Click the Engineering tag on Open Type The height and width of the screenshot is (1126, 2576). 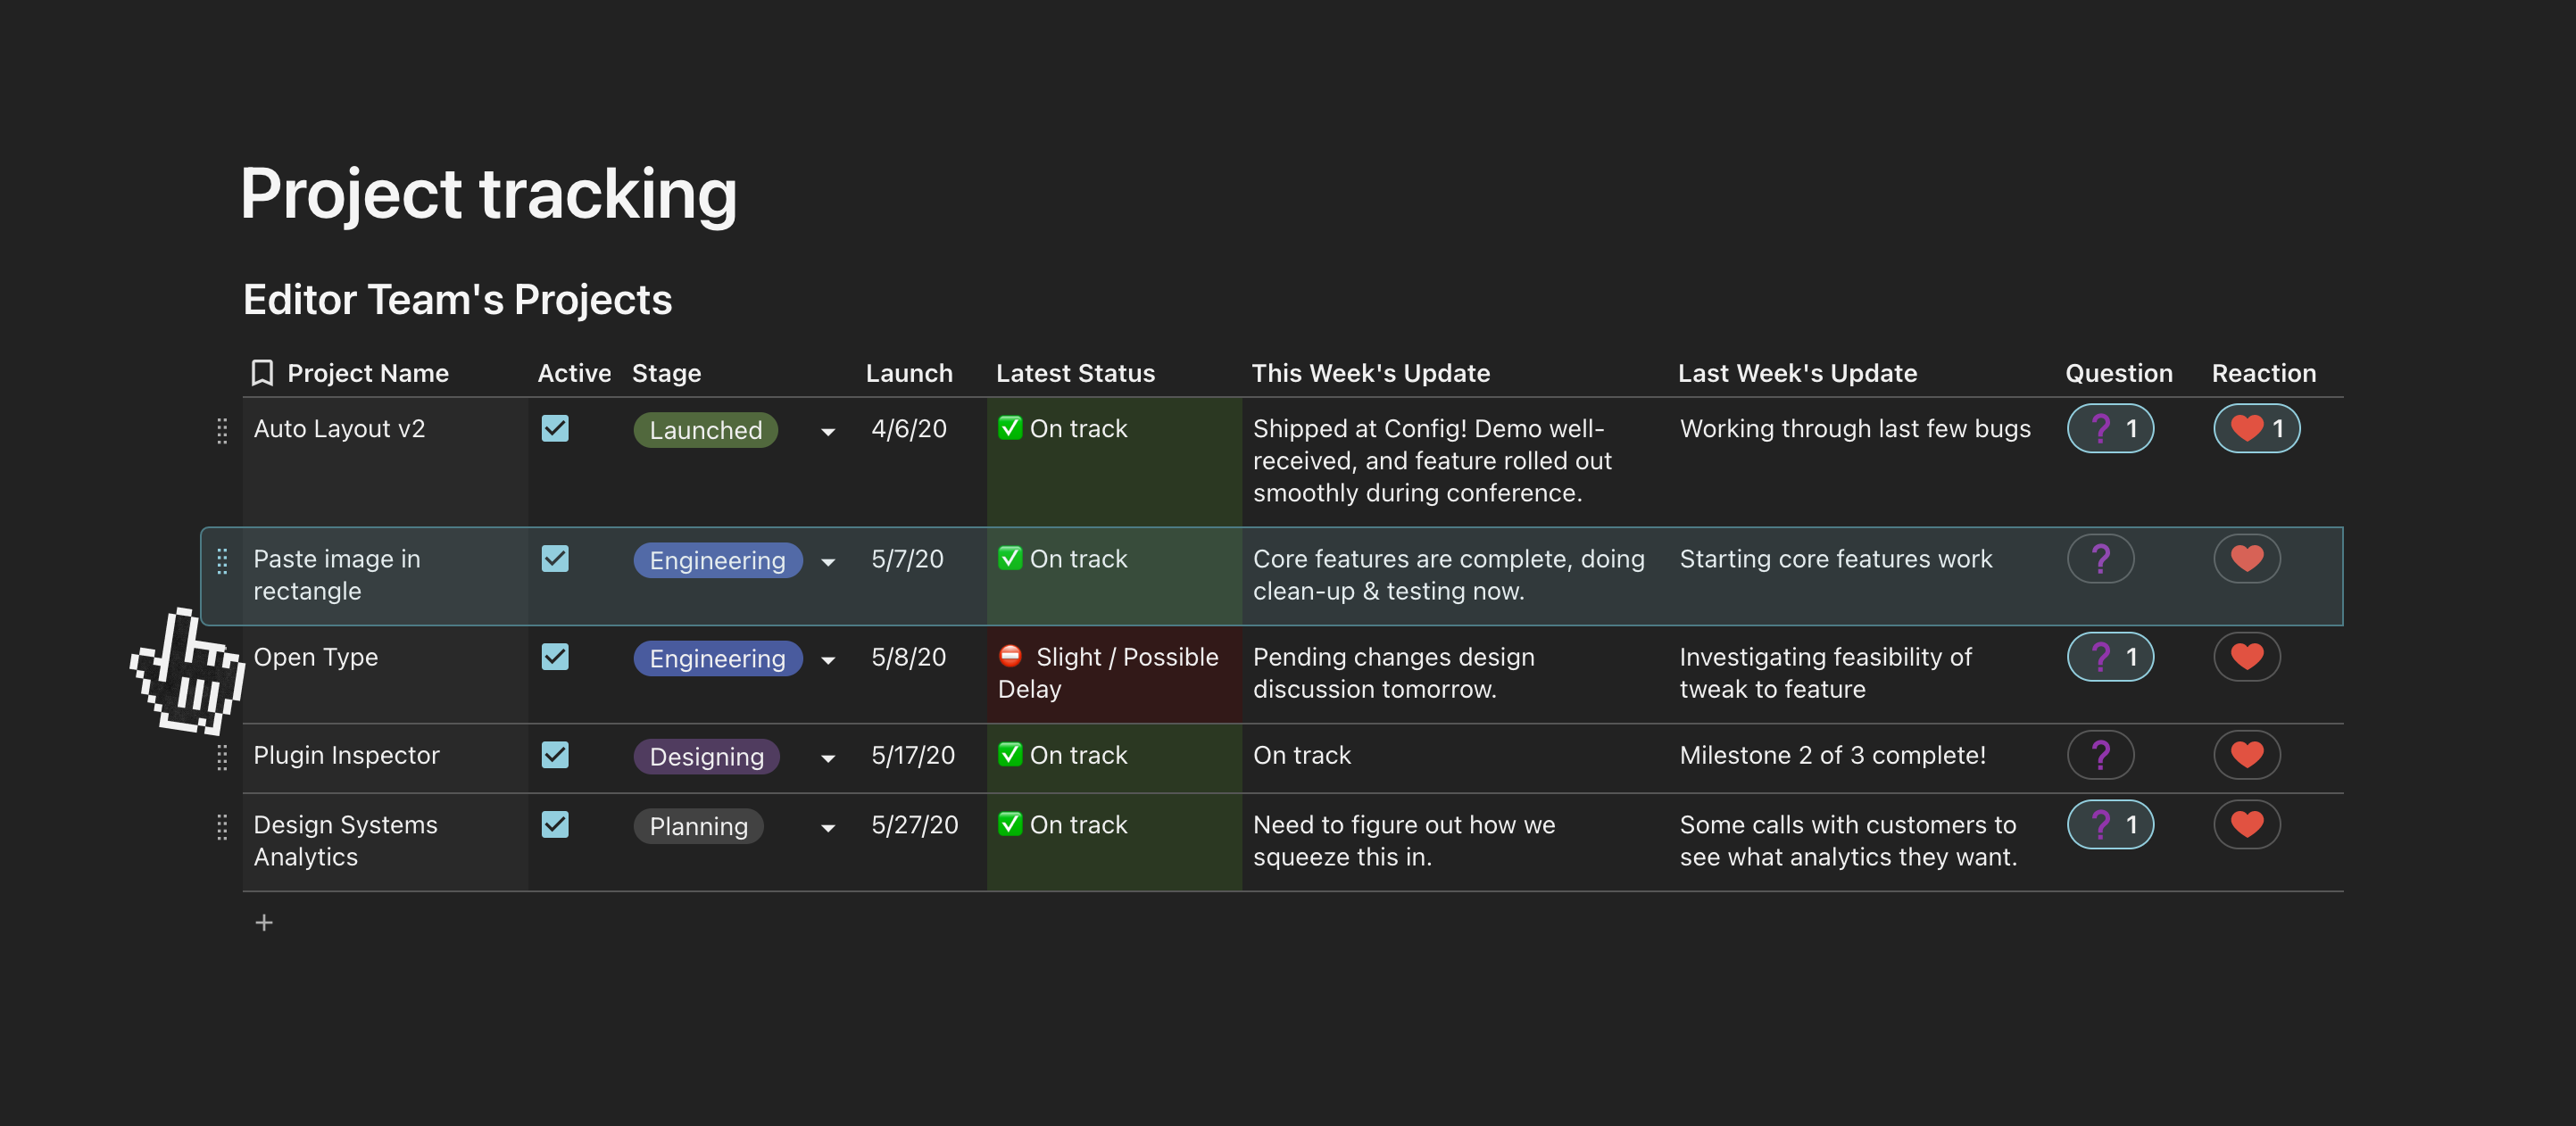coord(717,659)
